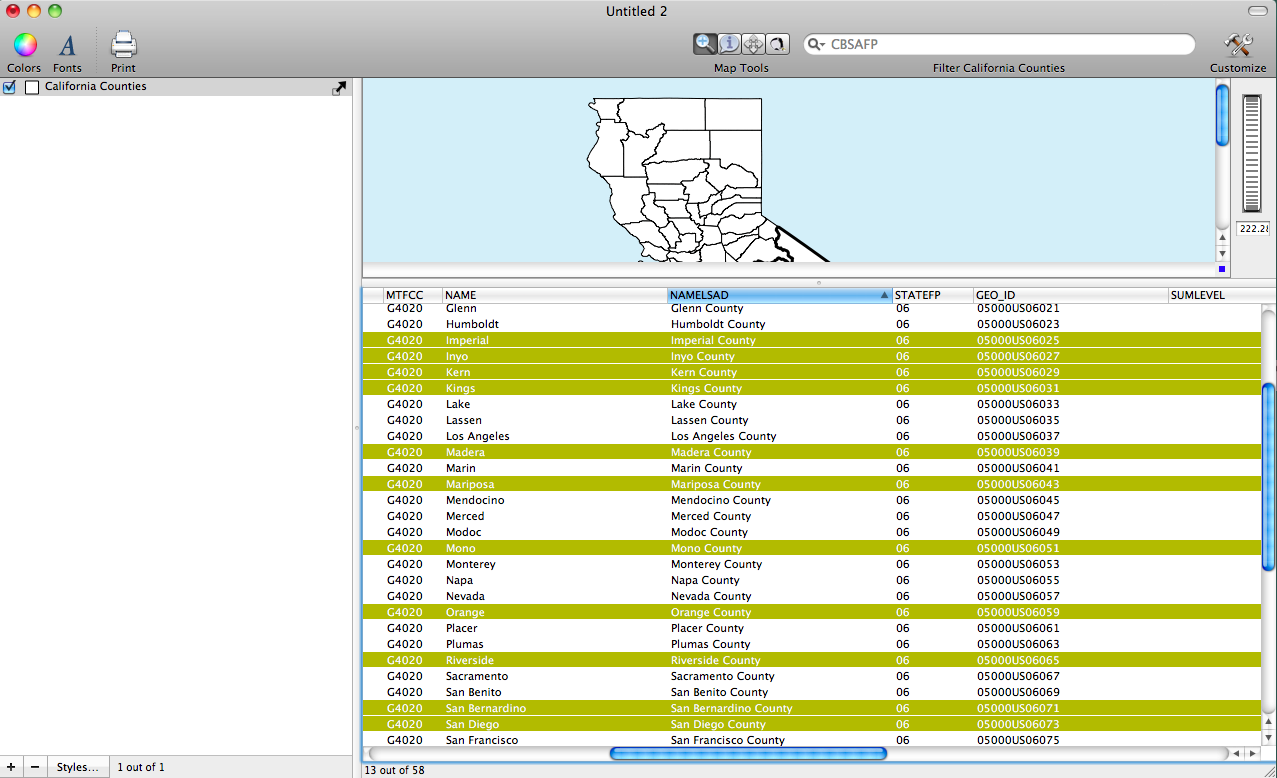The height and width of the screenshot is (778, 1277).
Task: Select the Los Angeles table row
Action: 478,436
